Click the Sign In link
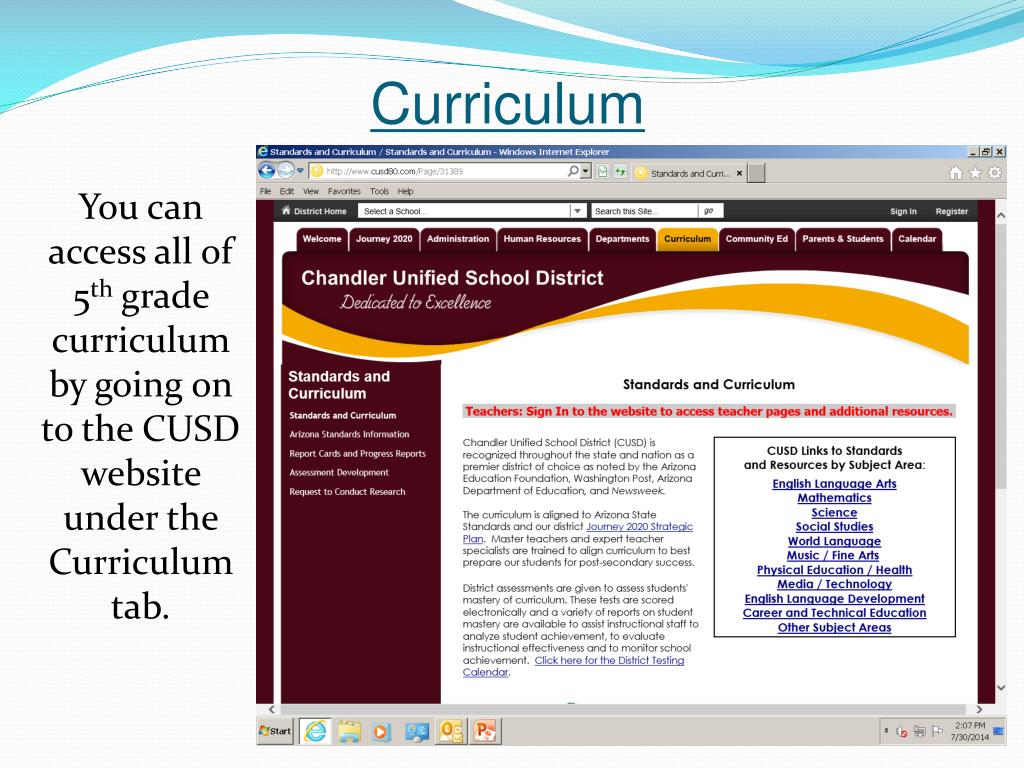Screen dimensions: 1024x768 point(903,212)
